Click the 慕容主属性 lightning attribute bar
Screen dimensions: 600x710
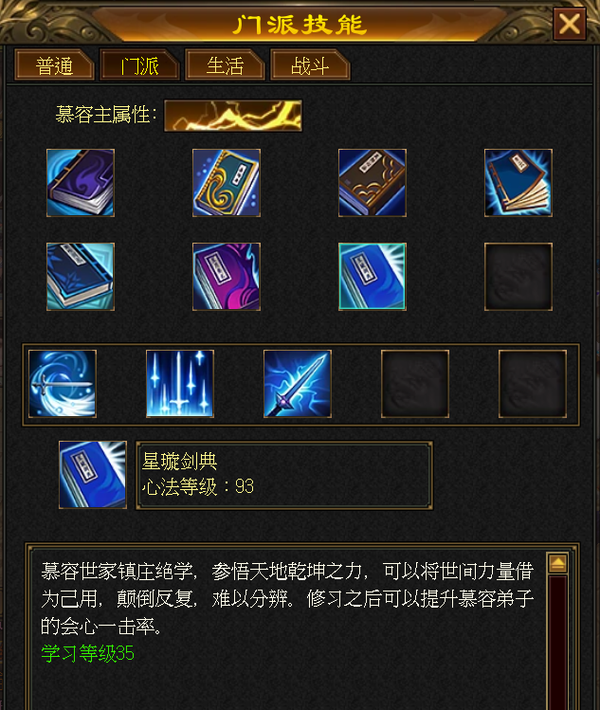(x=233, y=116)
